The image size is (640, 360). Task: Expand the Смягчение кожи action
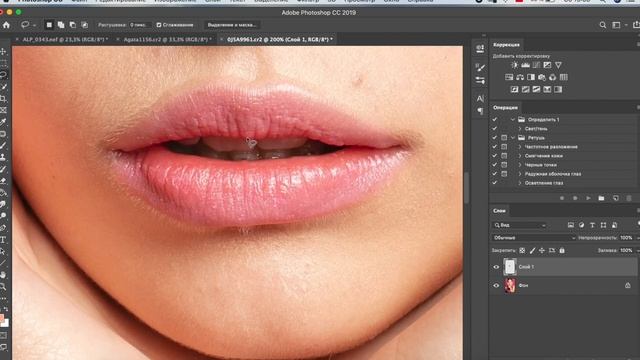pos(520,156)
